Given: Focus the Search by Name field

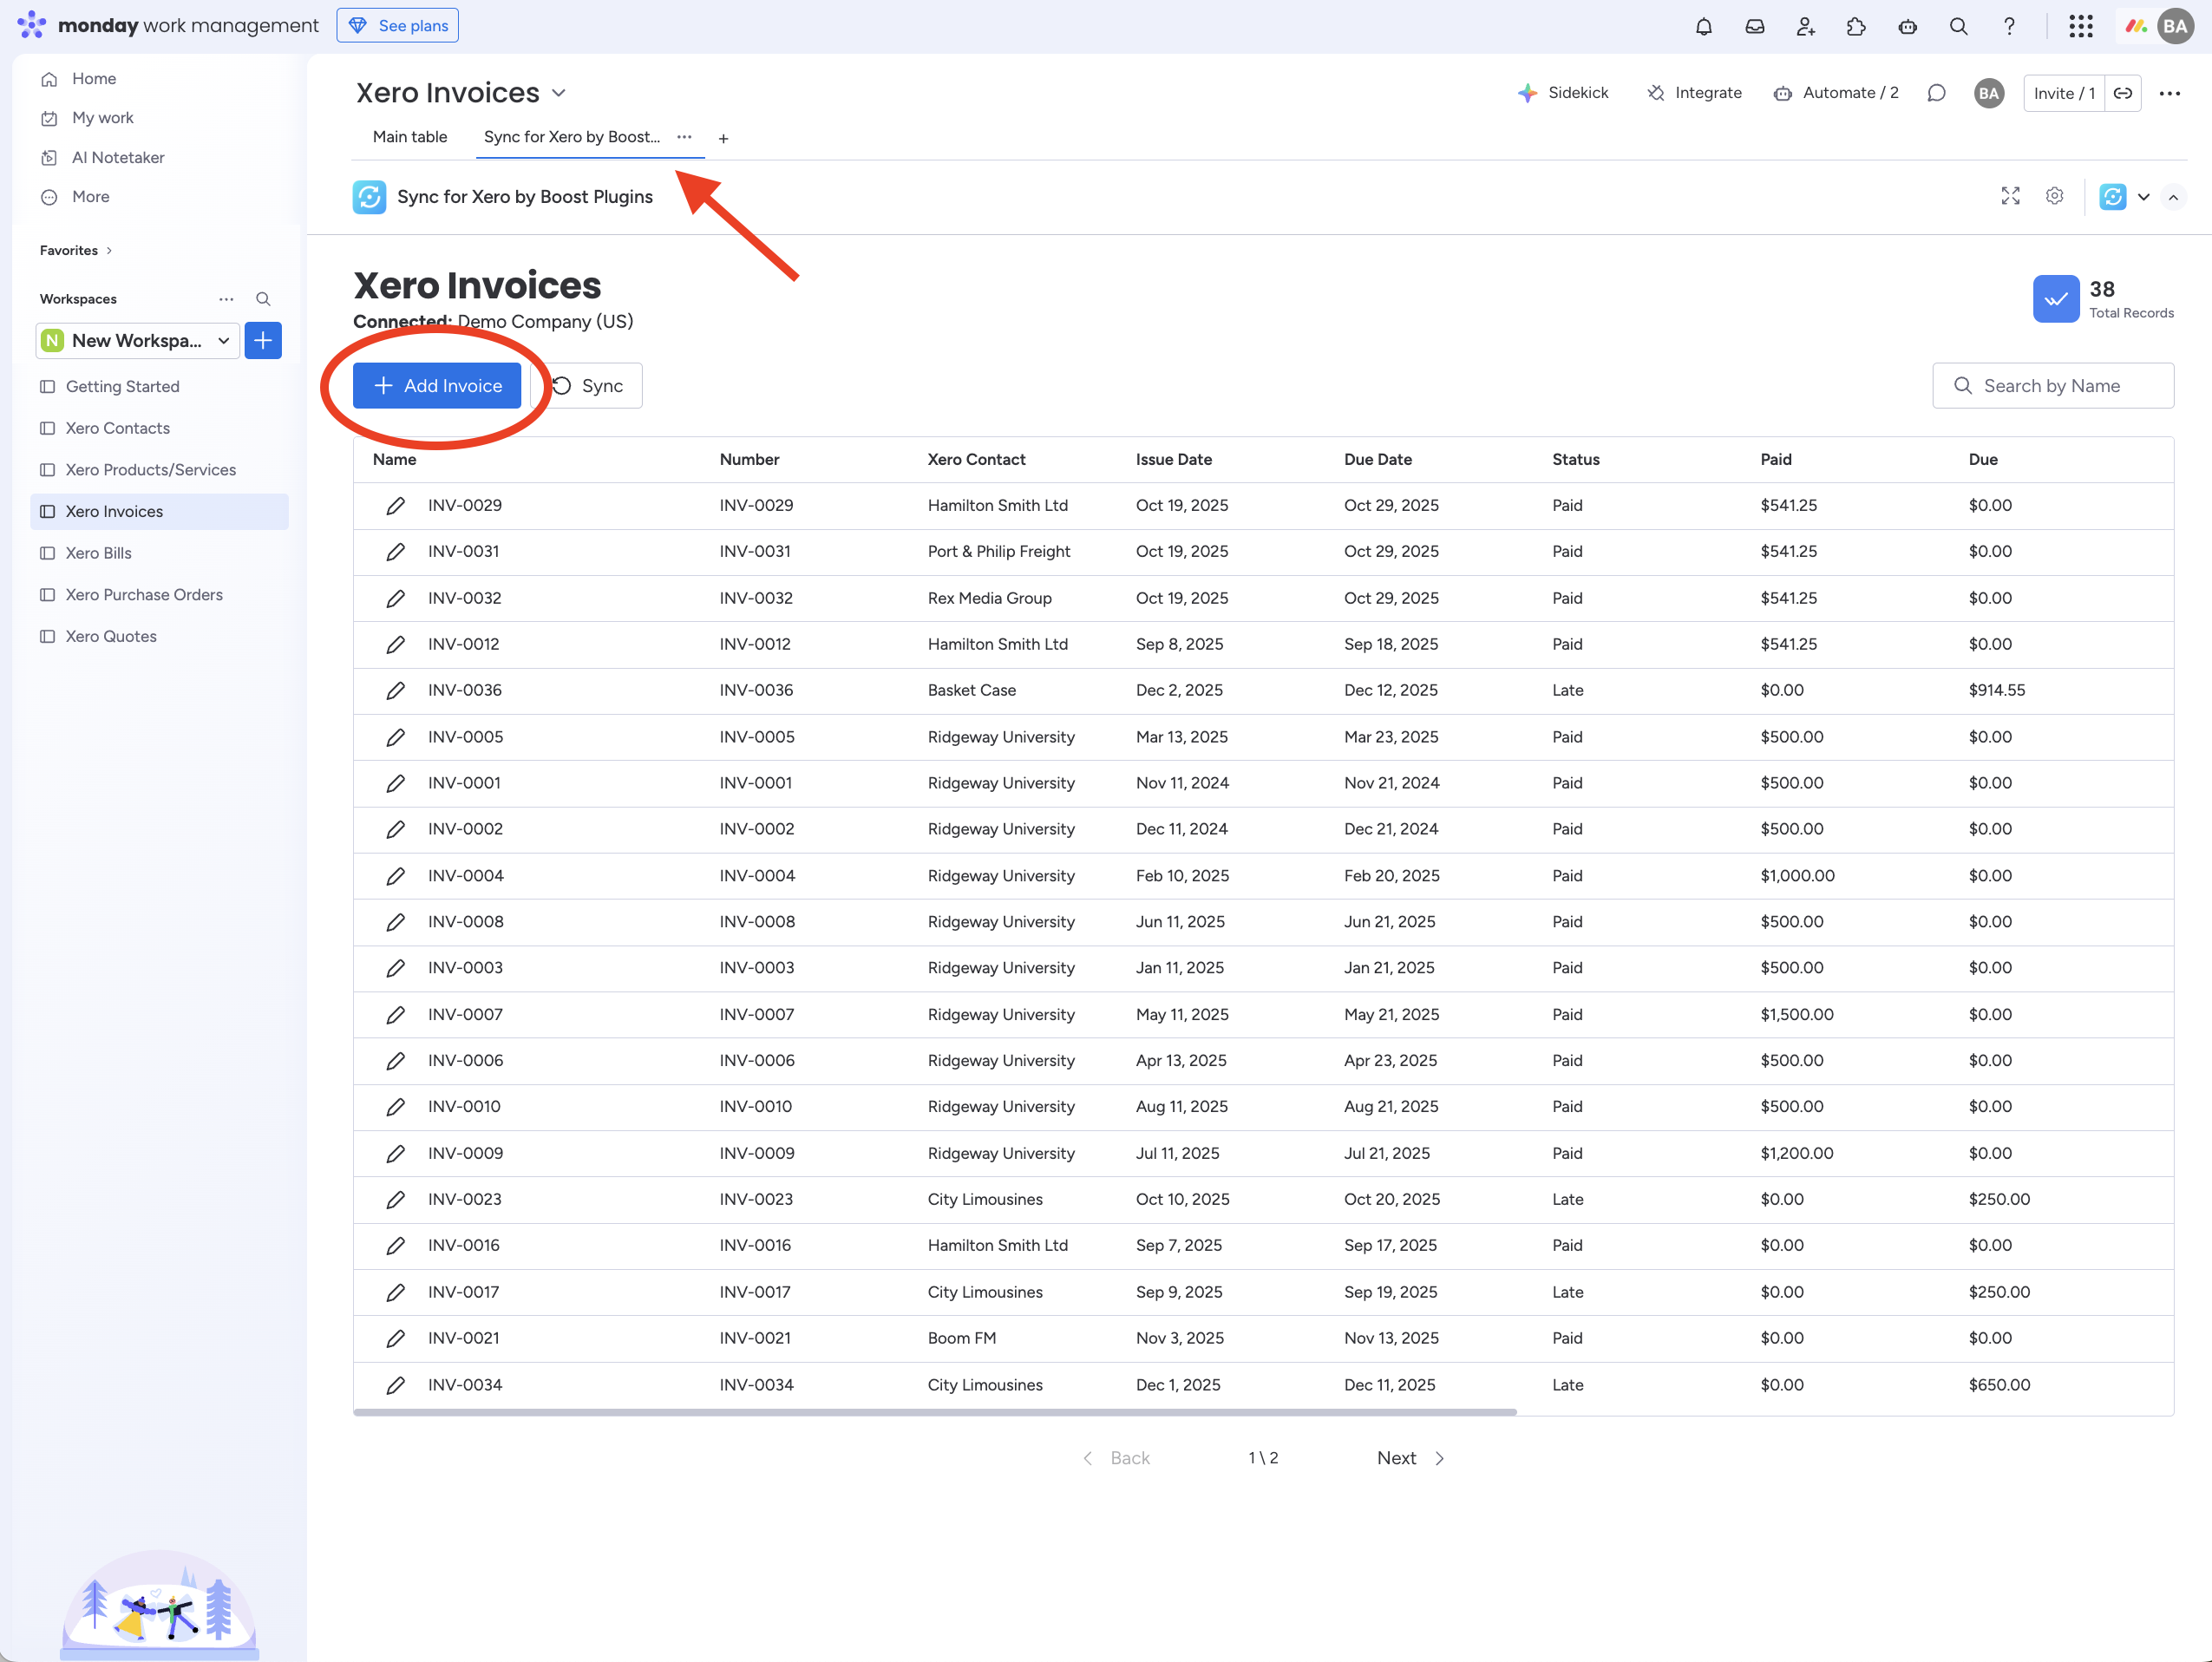Looking at the screenshot, I should click(2052, 386).
